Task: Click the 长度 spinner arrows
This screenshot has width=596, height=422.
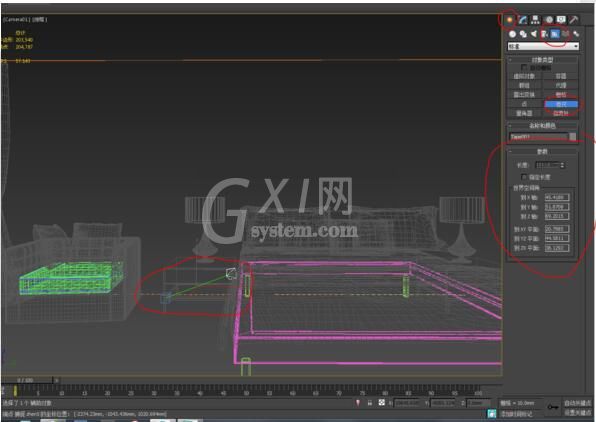Action: click(x=563, y=165)
